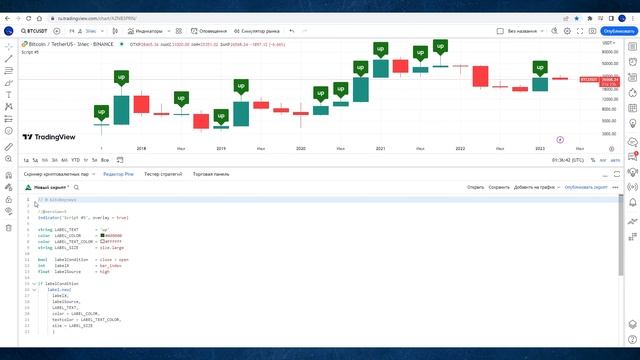The width and height of the screenshot is (640, 360).
Task: Open the help question mark icon
Action: tap(632, 339)
